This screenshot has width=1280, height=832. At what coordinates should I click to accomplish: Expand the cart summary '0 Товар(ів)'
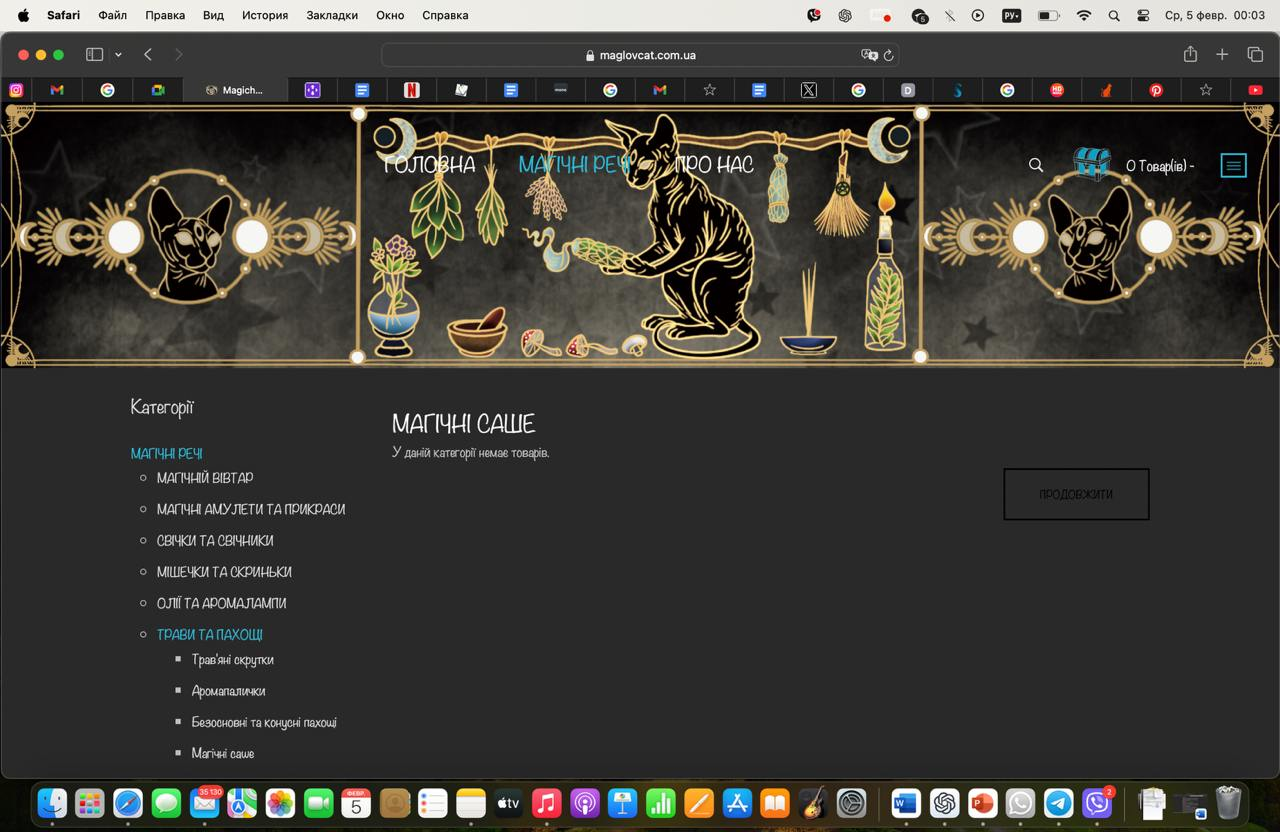click(1160, 166)
